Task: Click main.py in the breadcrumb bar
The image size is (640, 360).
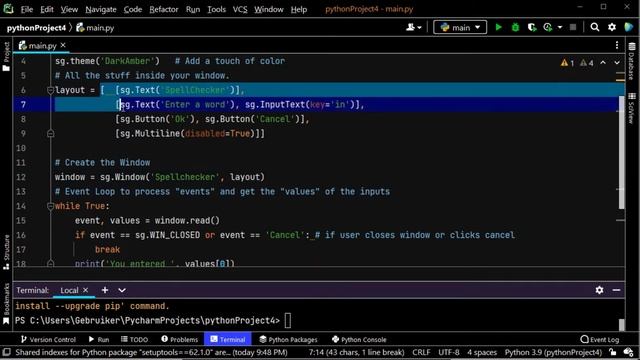Action: (x=95, y=28)
